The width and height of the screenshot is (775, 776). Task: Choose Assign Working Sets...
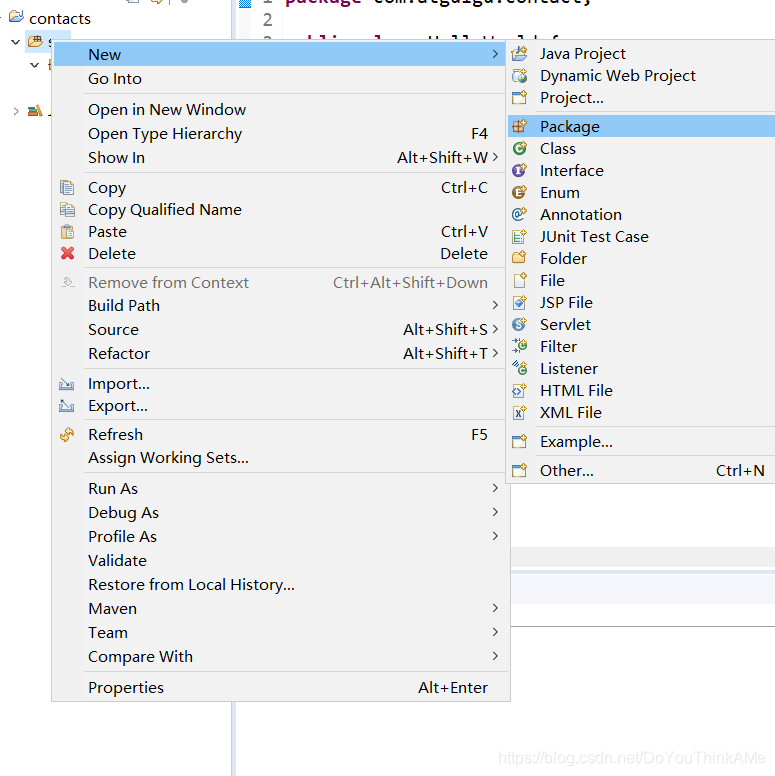coord(281,458)
